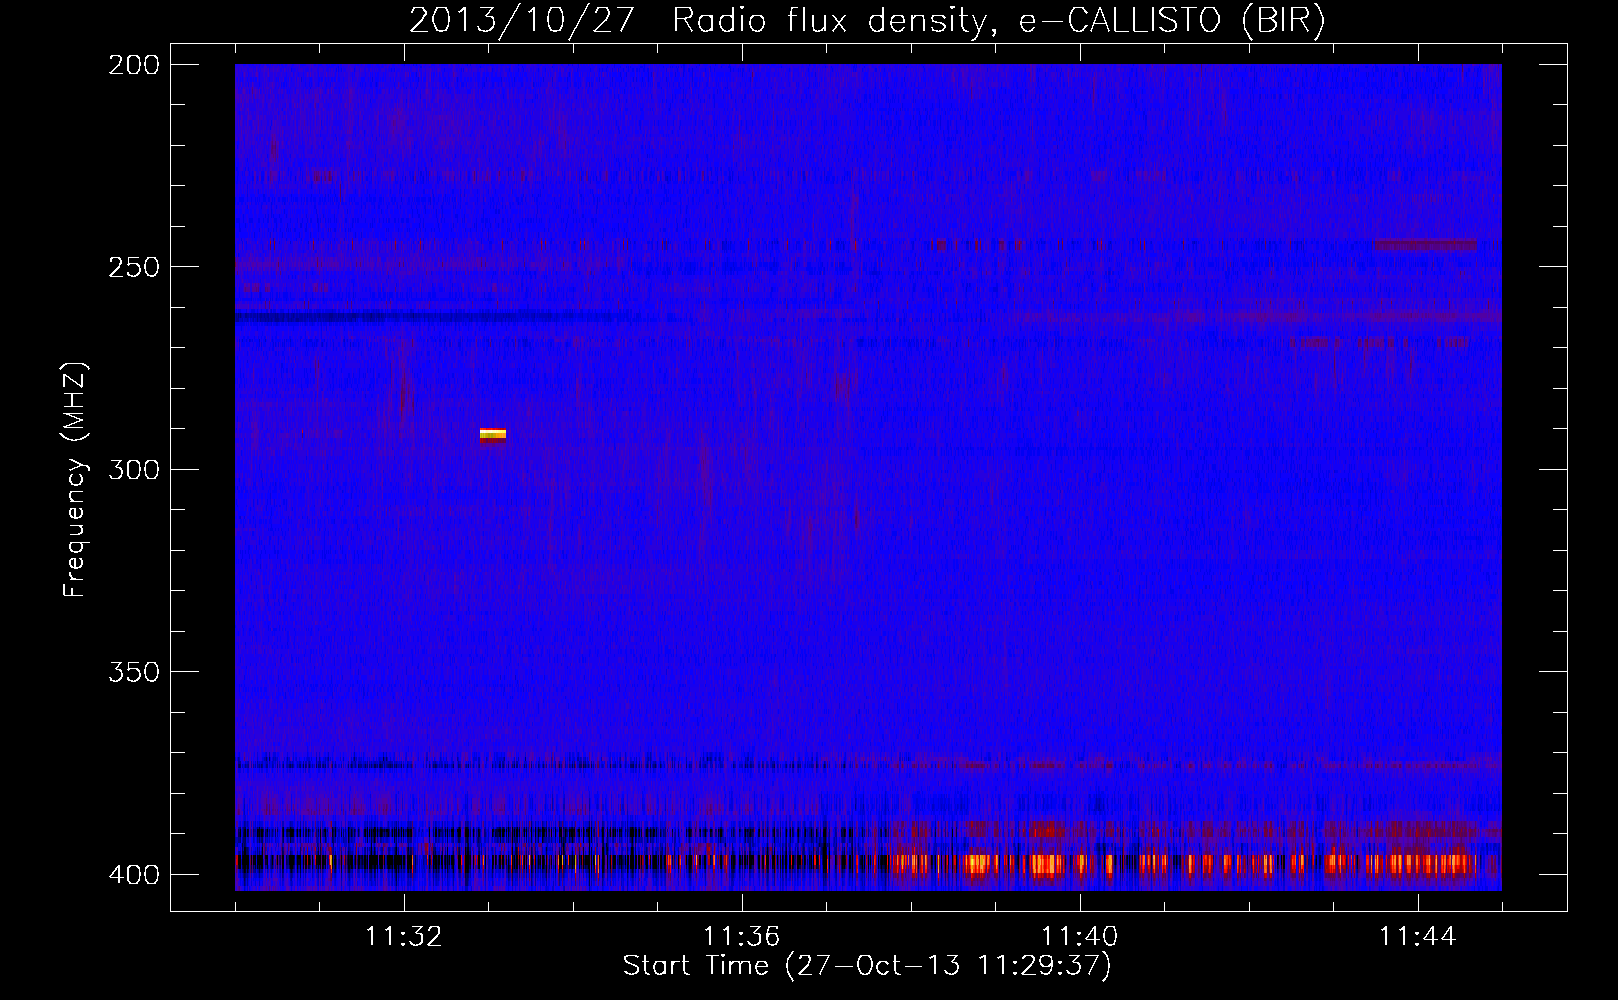Click the red band segment near 245 MHz at 11:44
This screenshot has width=1618, height=1000.
1425,244
